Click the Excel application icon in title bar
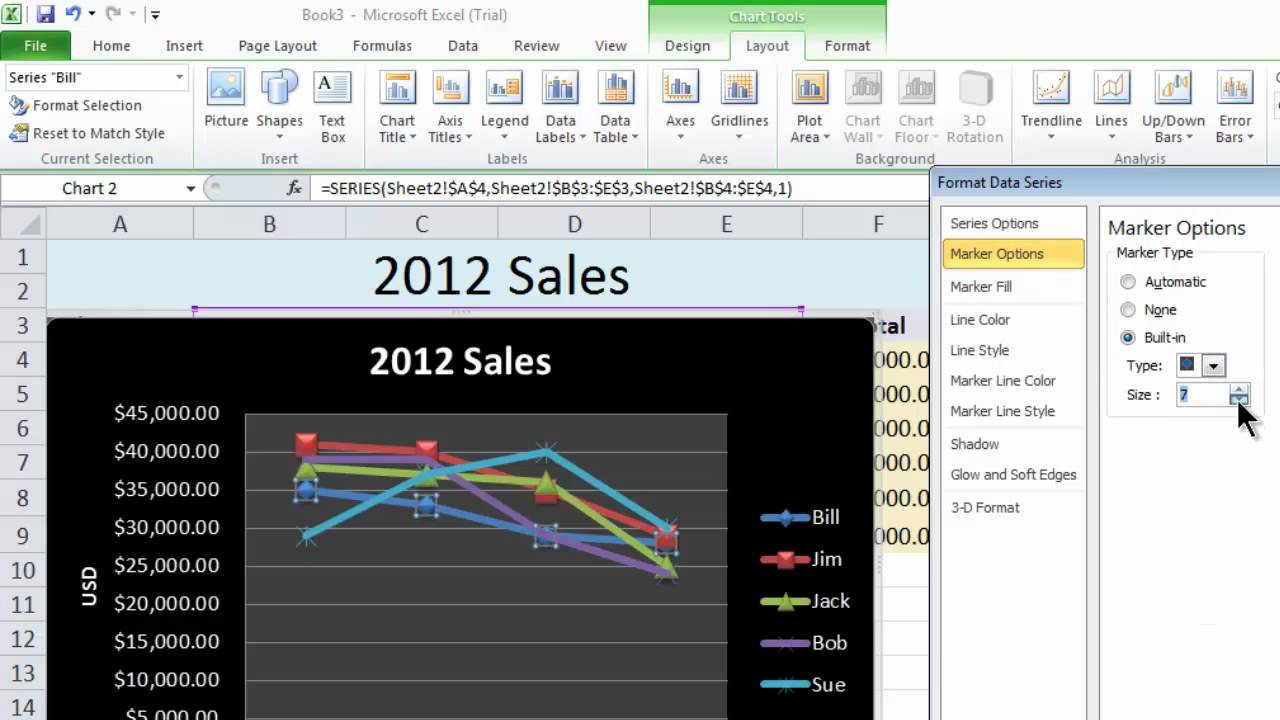 13,15
